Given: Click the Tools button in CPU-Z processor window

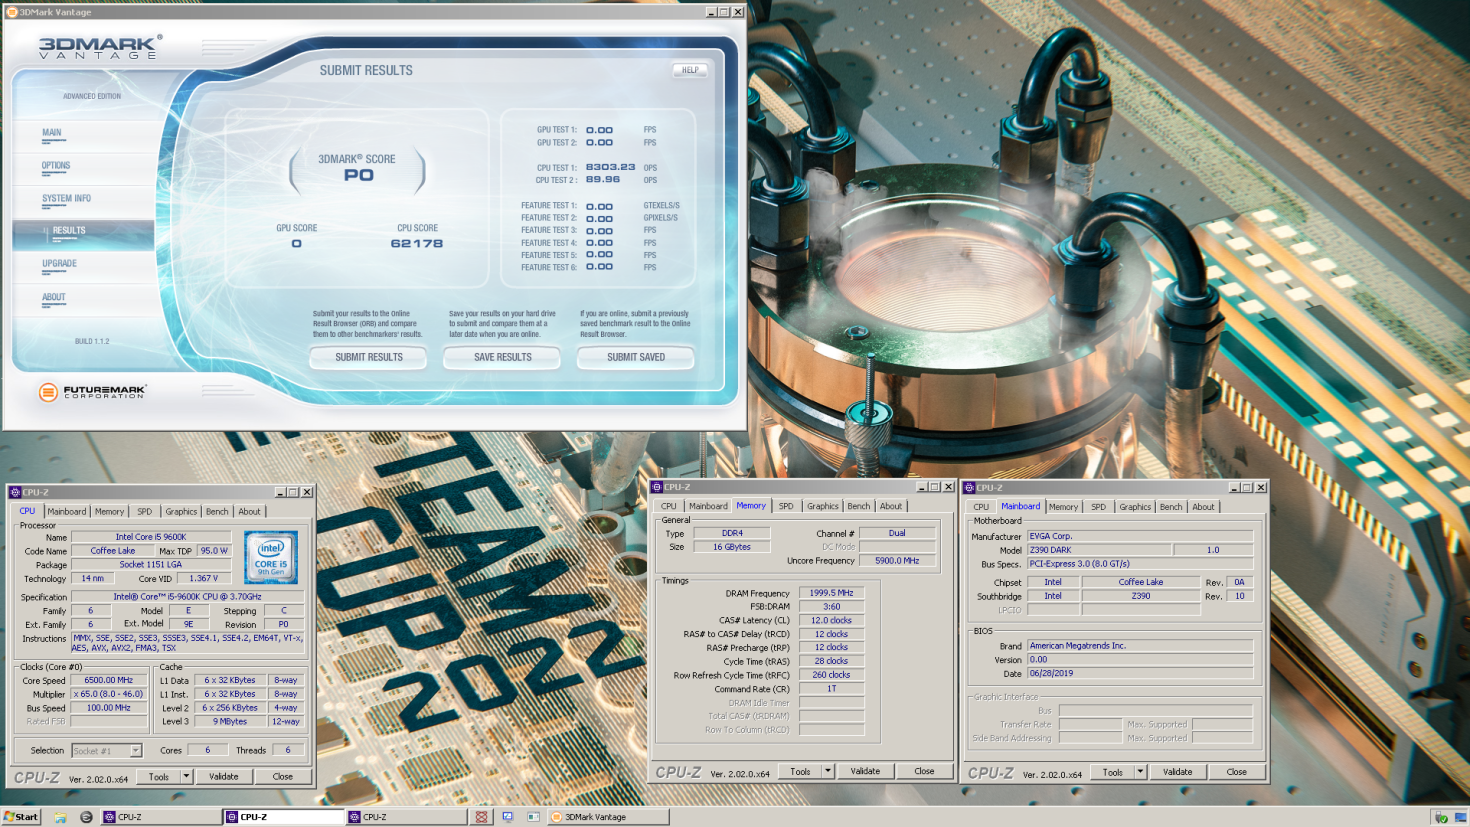Looking at the screenshot, I should pos(159,776).
